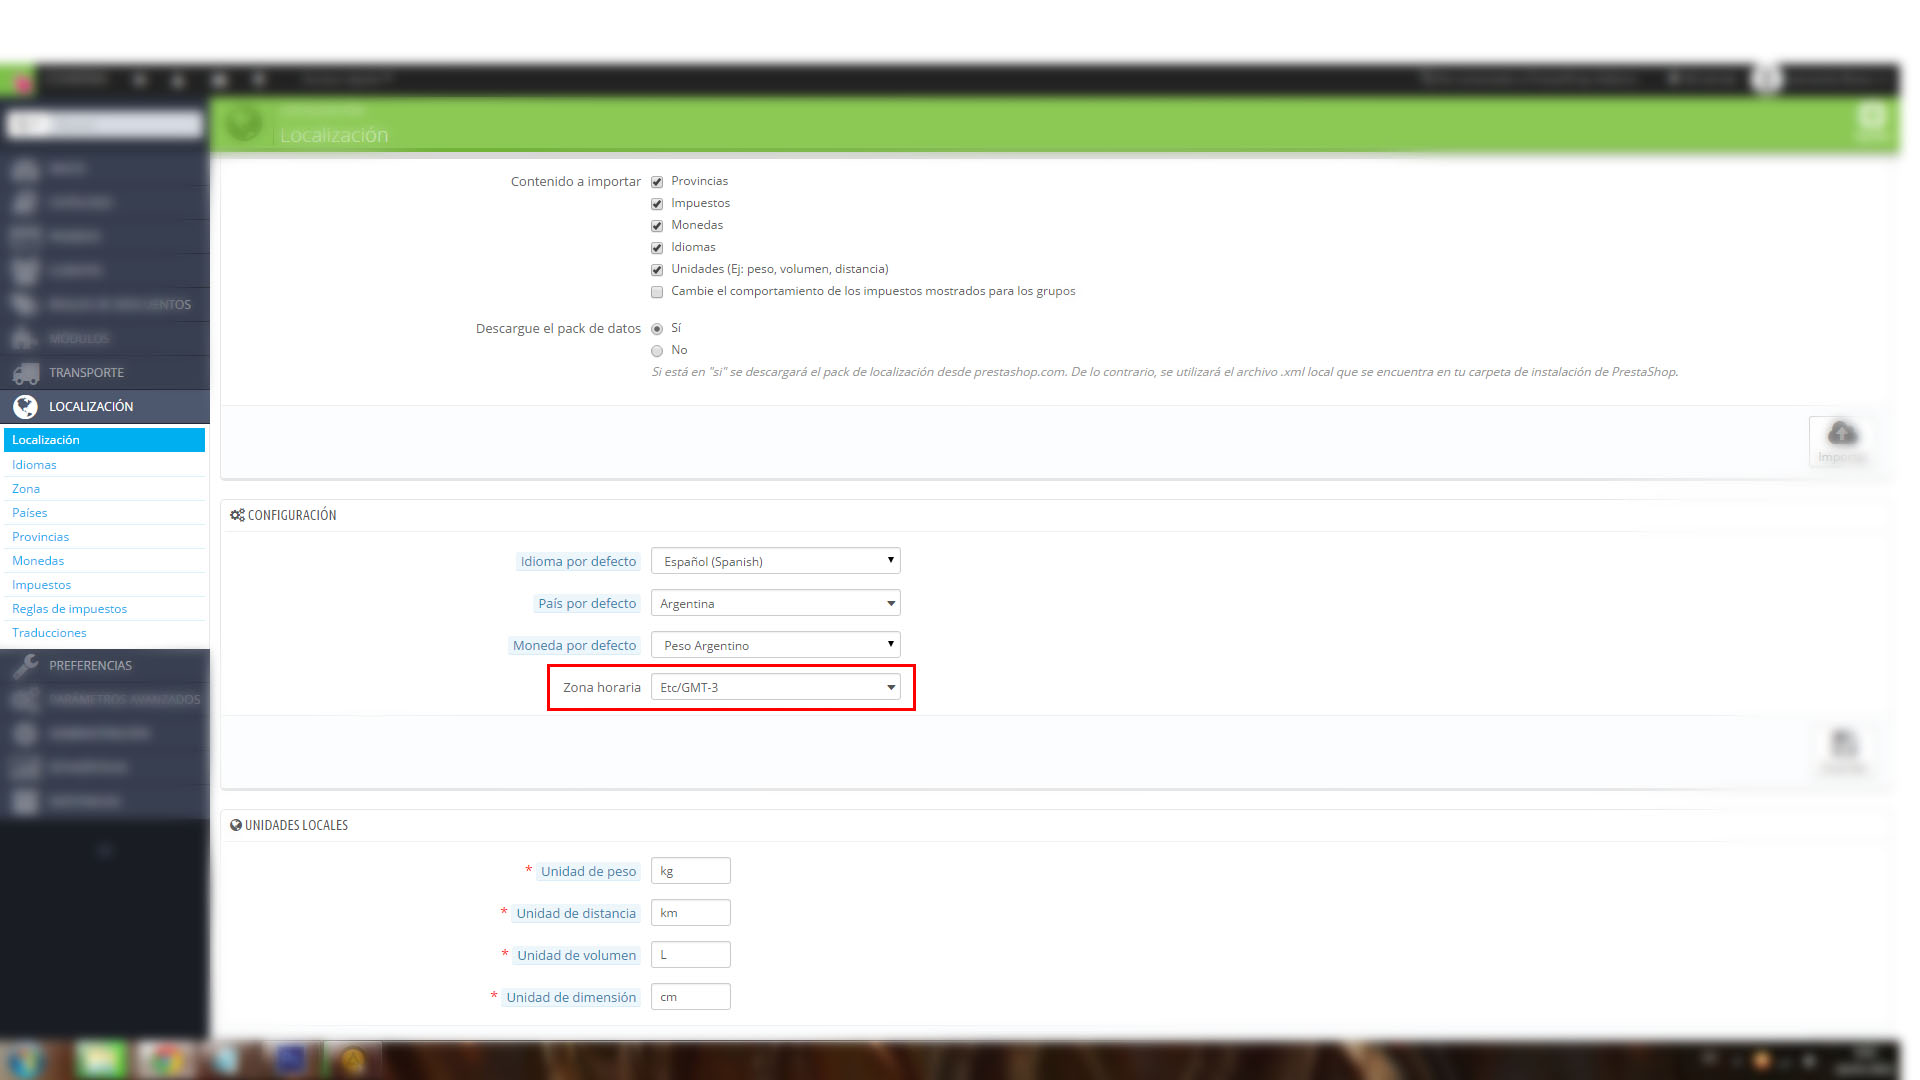Click the Guardar disk icon in Configuración

click(x=1843, y=744)
